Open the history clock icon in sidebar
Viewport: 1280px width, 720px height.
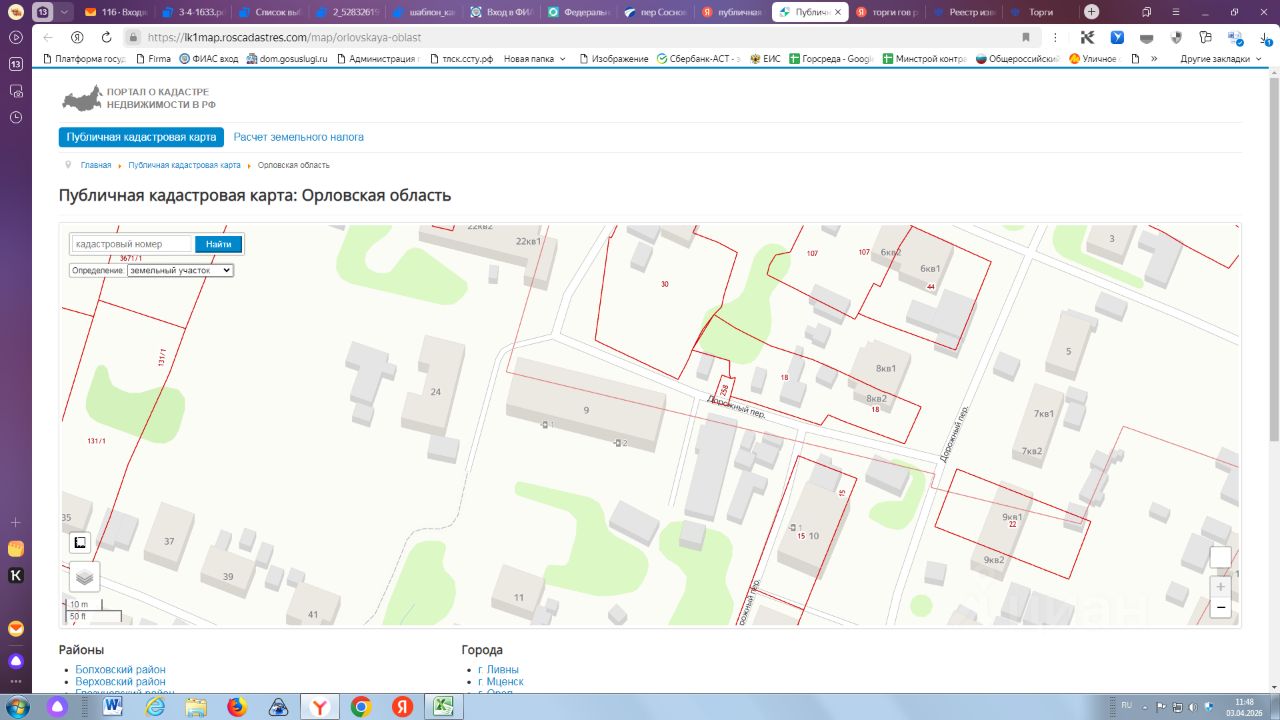click(16, 117)
